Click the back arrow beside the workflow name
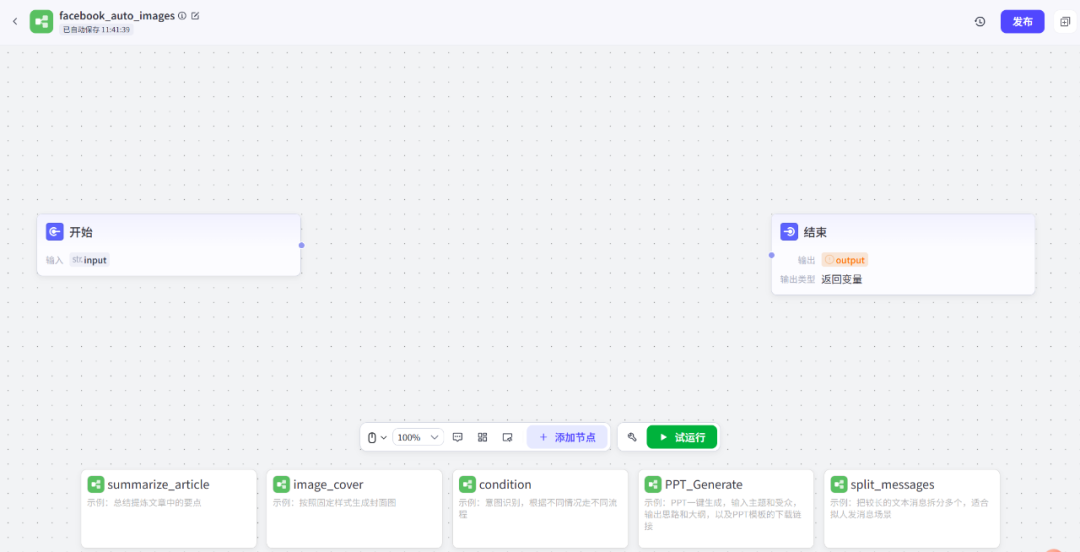The image size is (1080, 552). coord(15,21)
